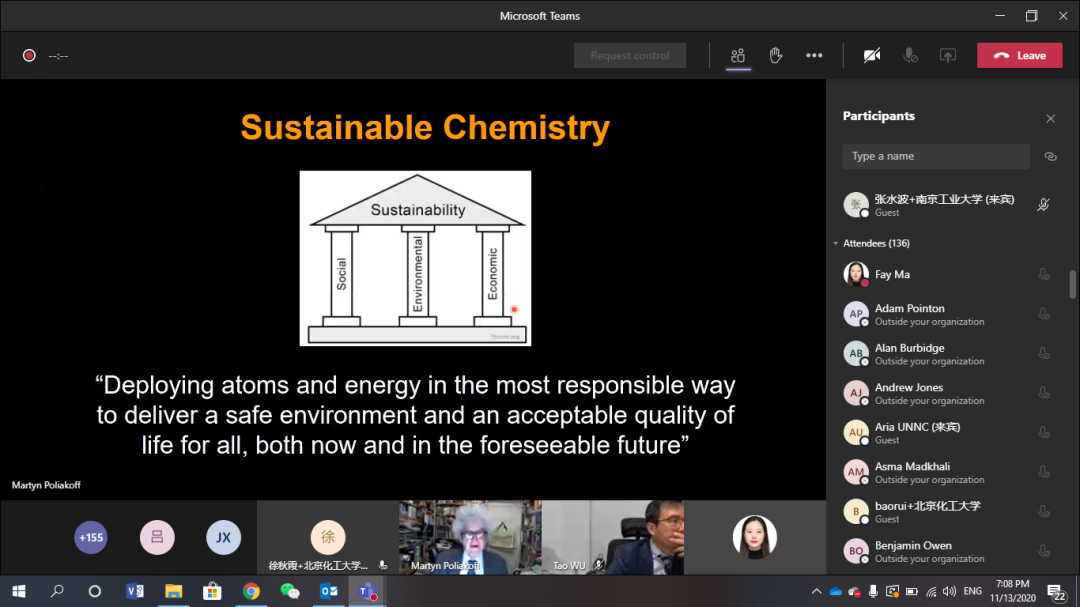Click the Request control button
The width and height of the screenshot is (1080, 607).
click(630, 56)
